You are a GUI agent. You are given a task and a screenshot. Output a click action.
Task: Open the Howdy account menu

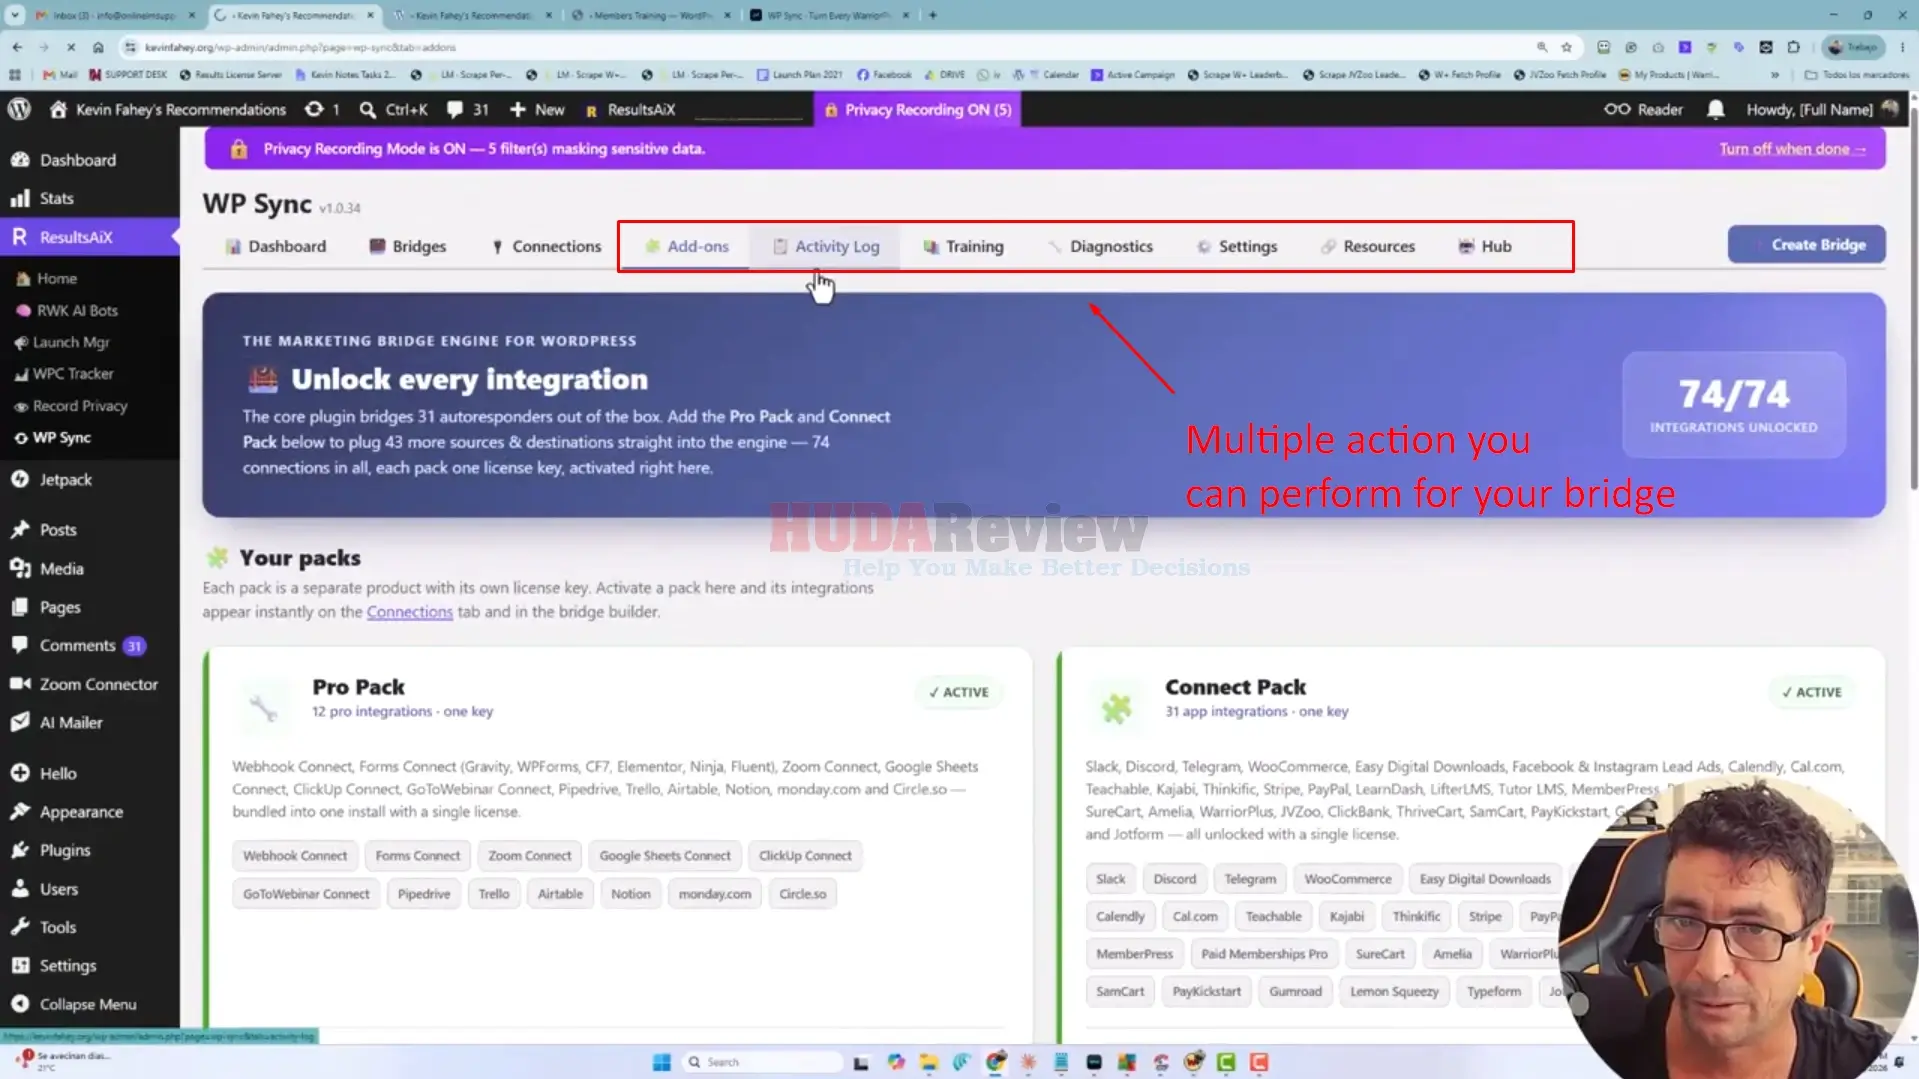(x=1821, y=109)
